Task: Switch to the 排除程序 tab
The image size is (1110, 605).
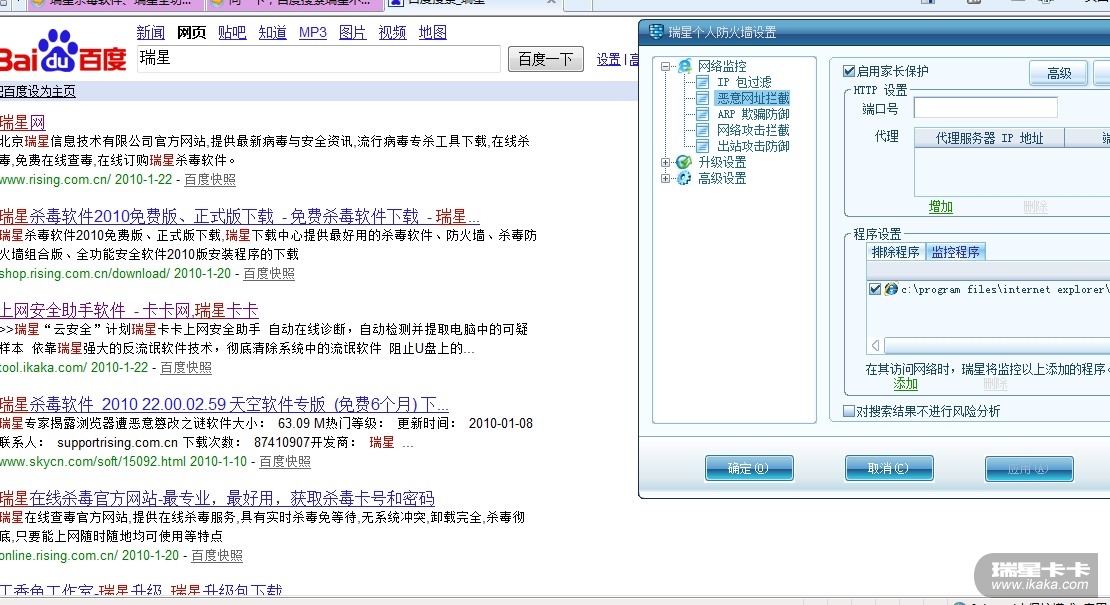Action: coord(896,252)
